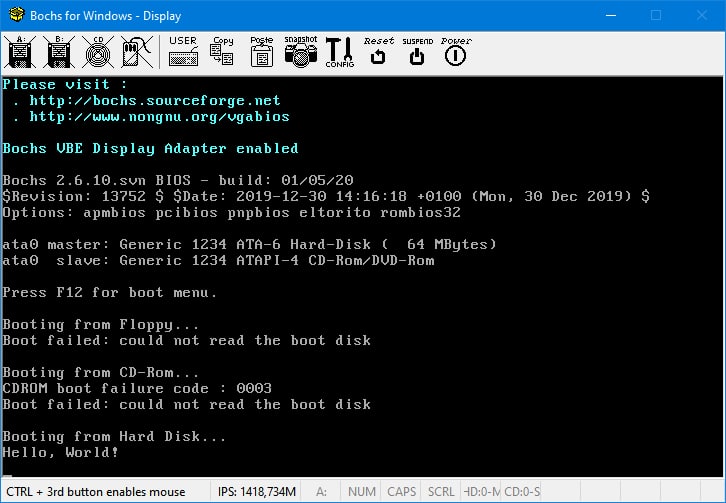The image size is (726, 503).
Task: Click 'CTRL + 3rd button enables mouse' text
Action: pos(95,491)
